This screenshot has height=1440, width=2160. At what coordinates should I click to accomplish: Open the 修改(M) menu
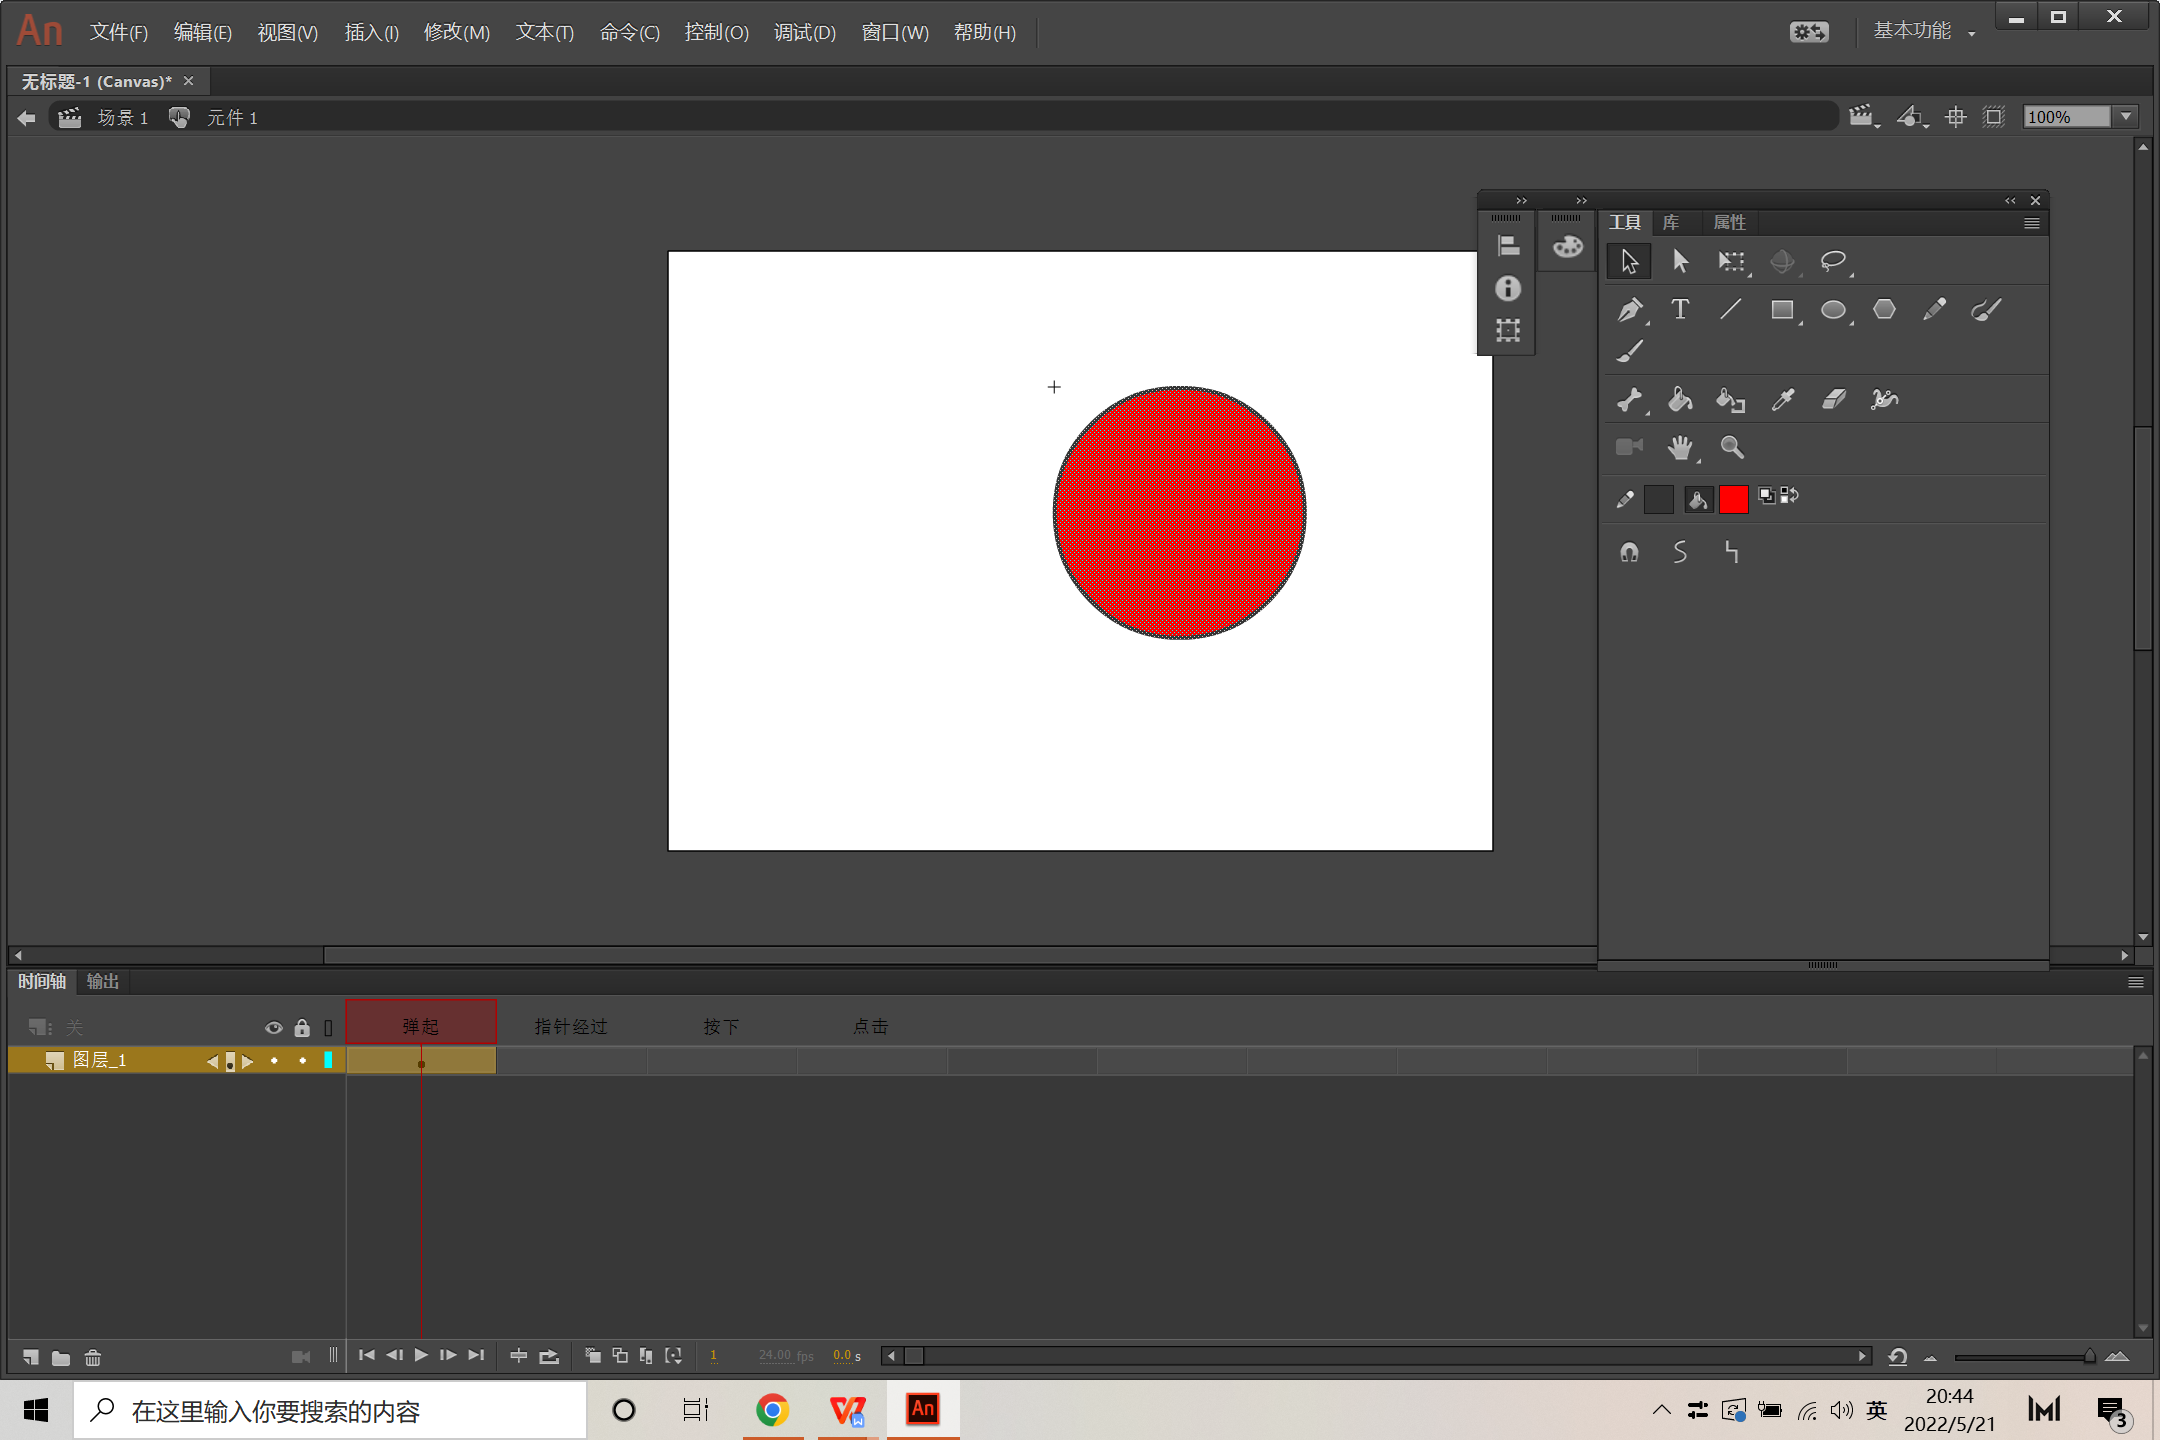pos(456,32)
